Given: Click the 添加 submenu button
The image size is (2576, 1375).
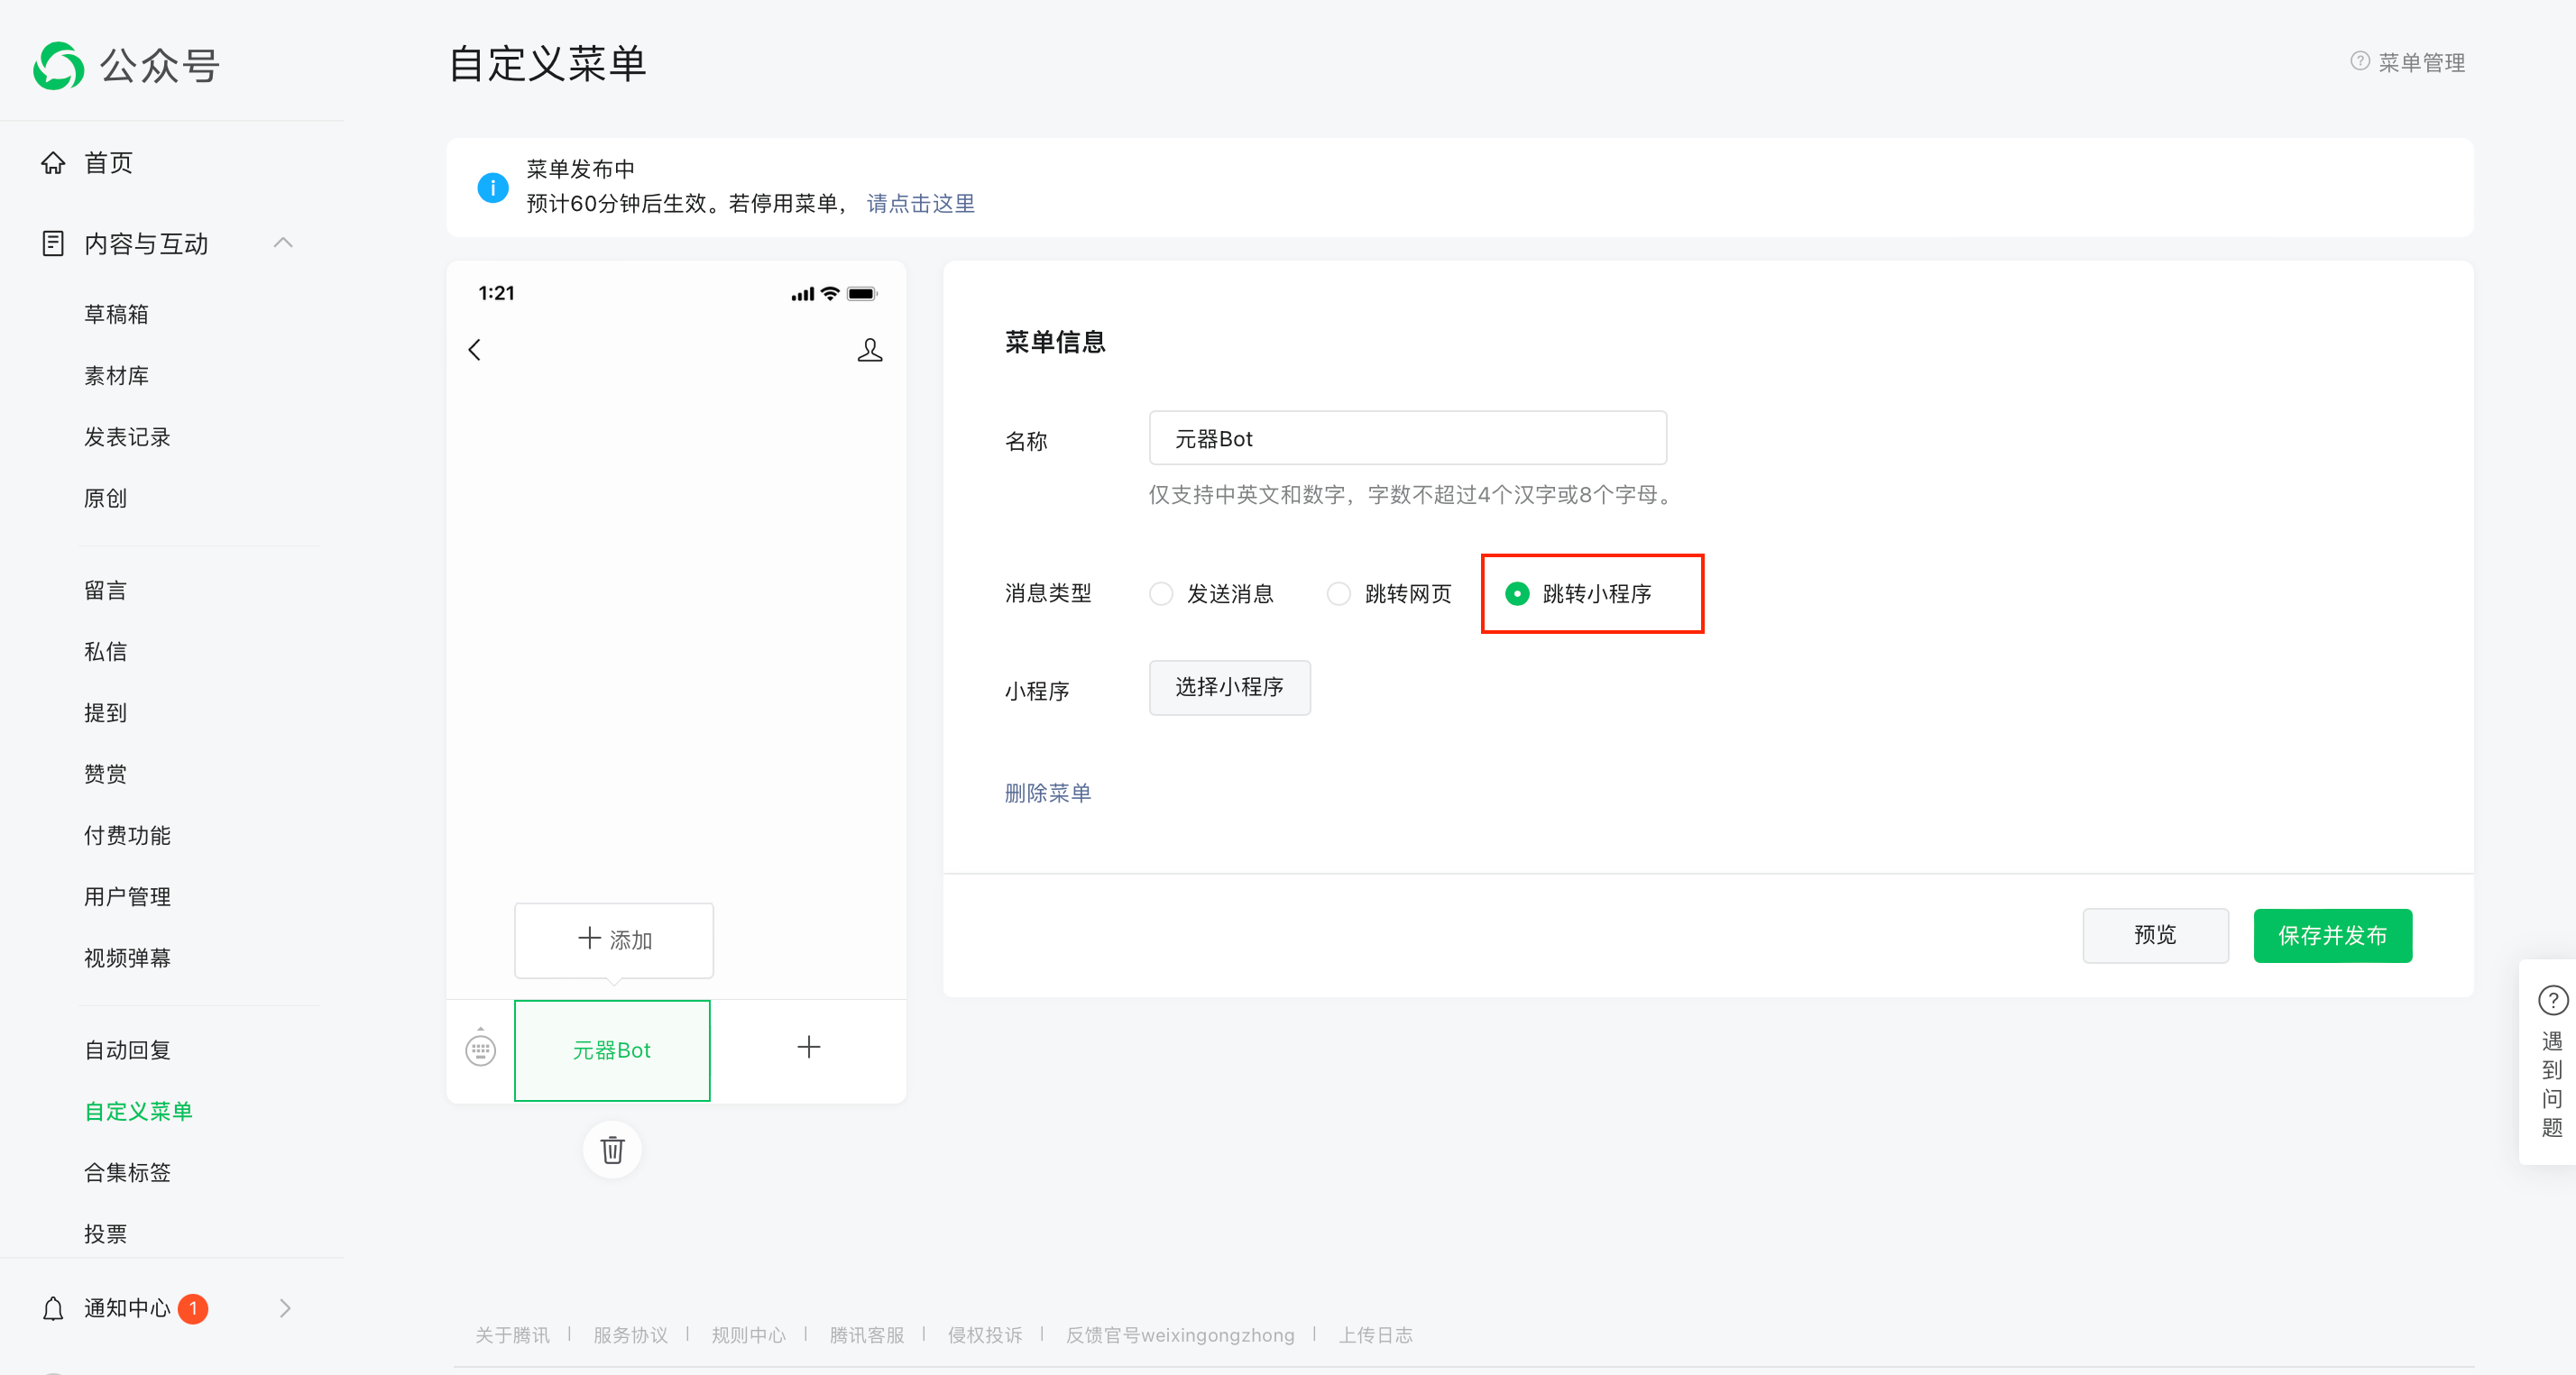Looking at the screenshot, I should 614,940.
